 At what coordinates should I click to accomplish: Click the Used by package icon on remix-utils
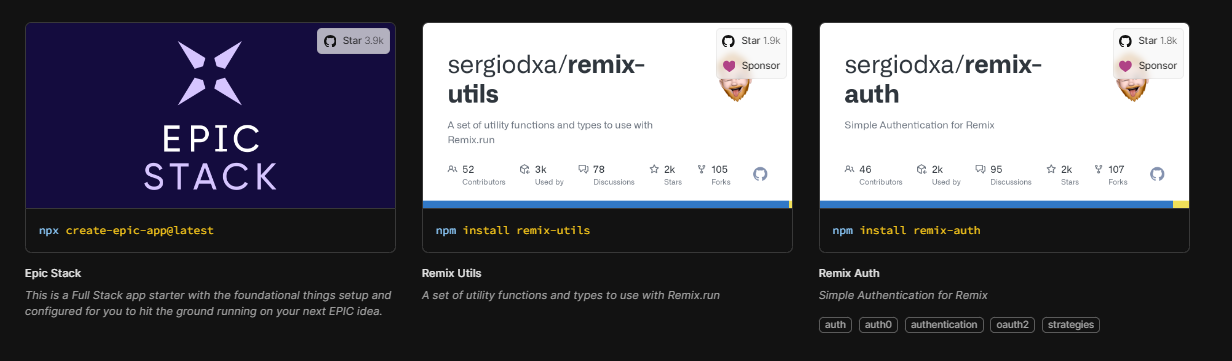click(525, 169)
